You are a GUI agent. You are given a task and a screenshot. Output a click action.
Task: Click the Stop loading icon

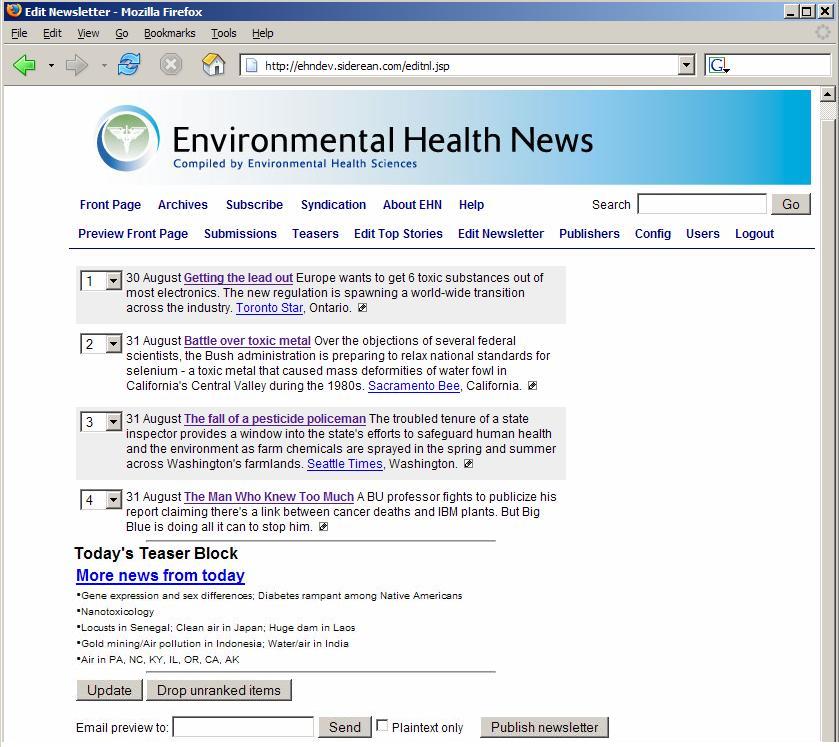(x=171, y=66)
